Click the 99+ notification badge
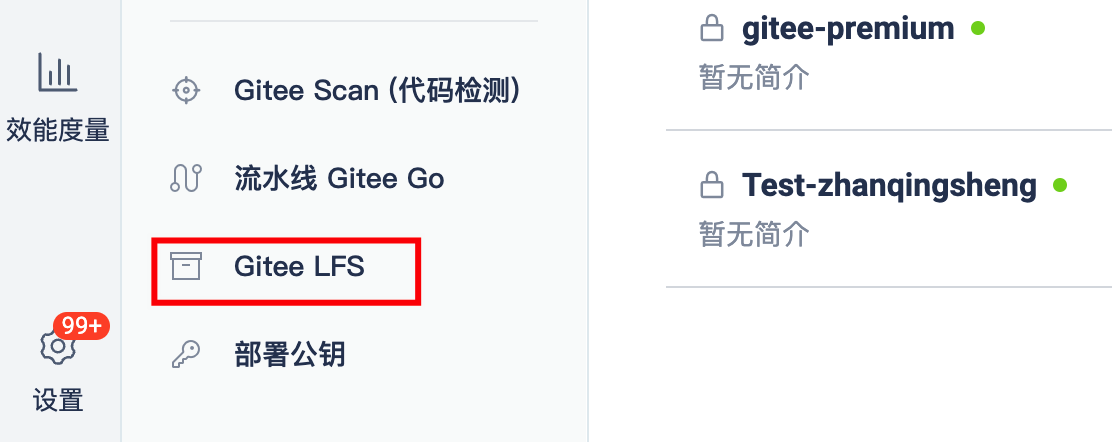This screenshot has width=1112, height=442. (x=84, y=326)
